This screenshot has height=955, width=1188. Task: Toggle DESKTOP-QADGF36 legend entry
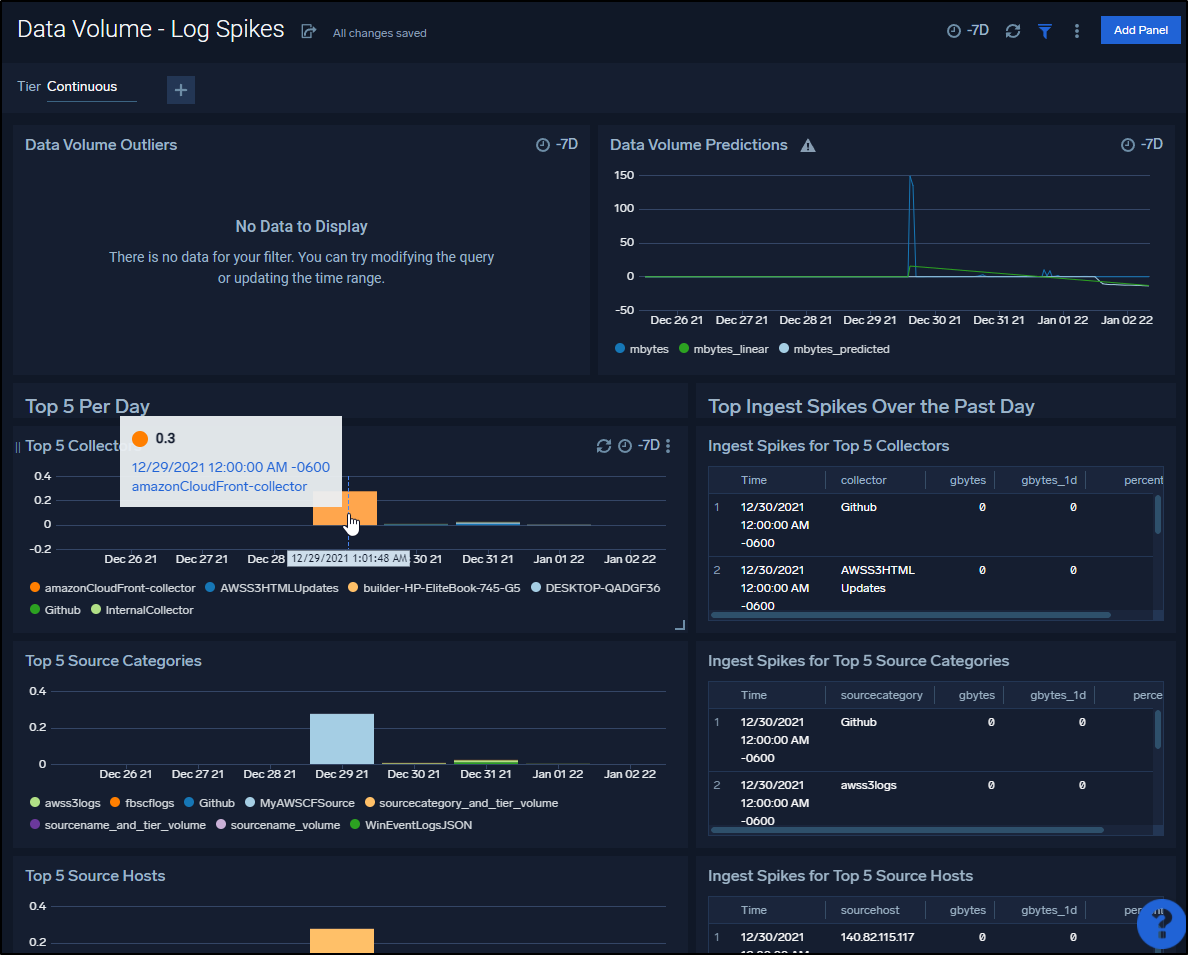596,588
